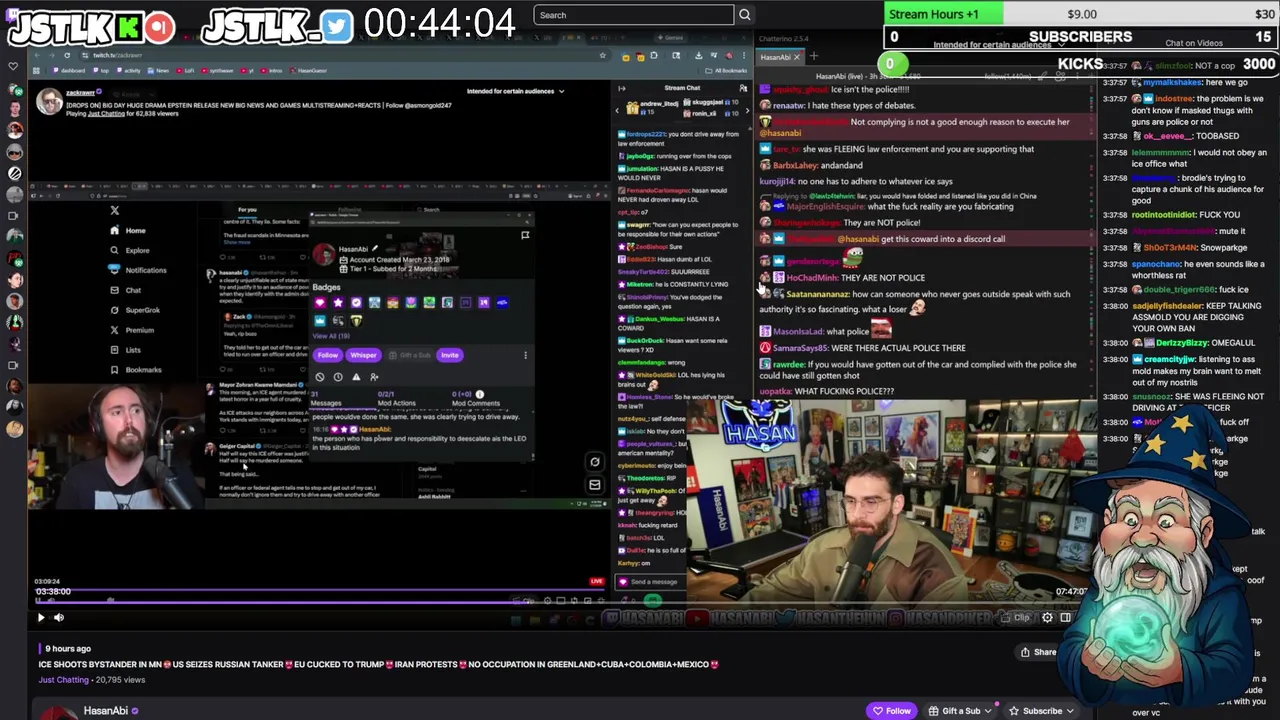Viewport: 1280px width, 720px height.
Task: Add a new Chatterino tab with plus
Action: 813,57
